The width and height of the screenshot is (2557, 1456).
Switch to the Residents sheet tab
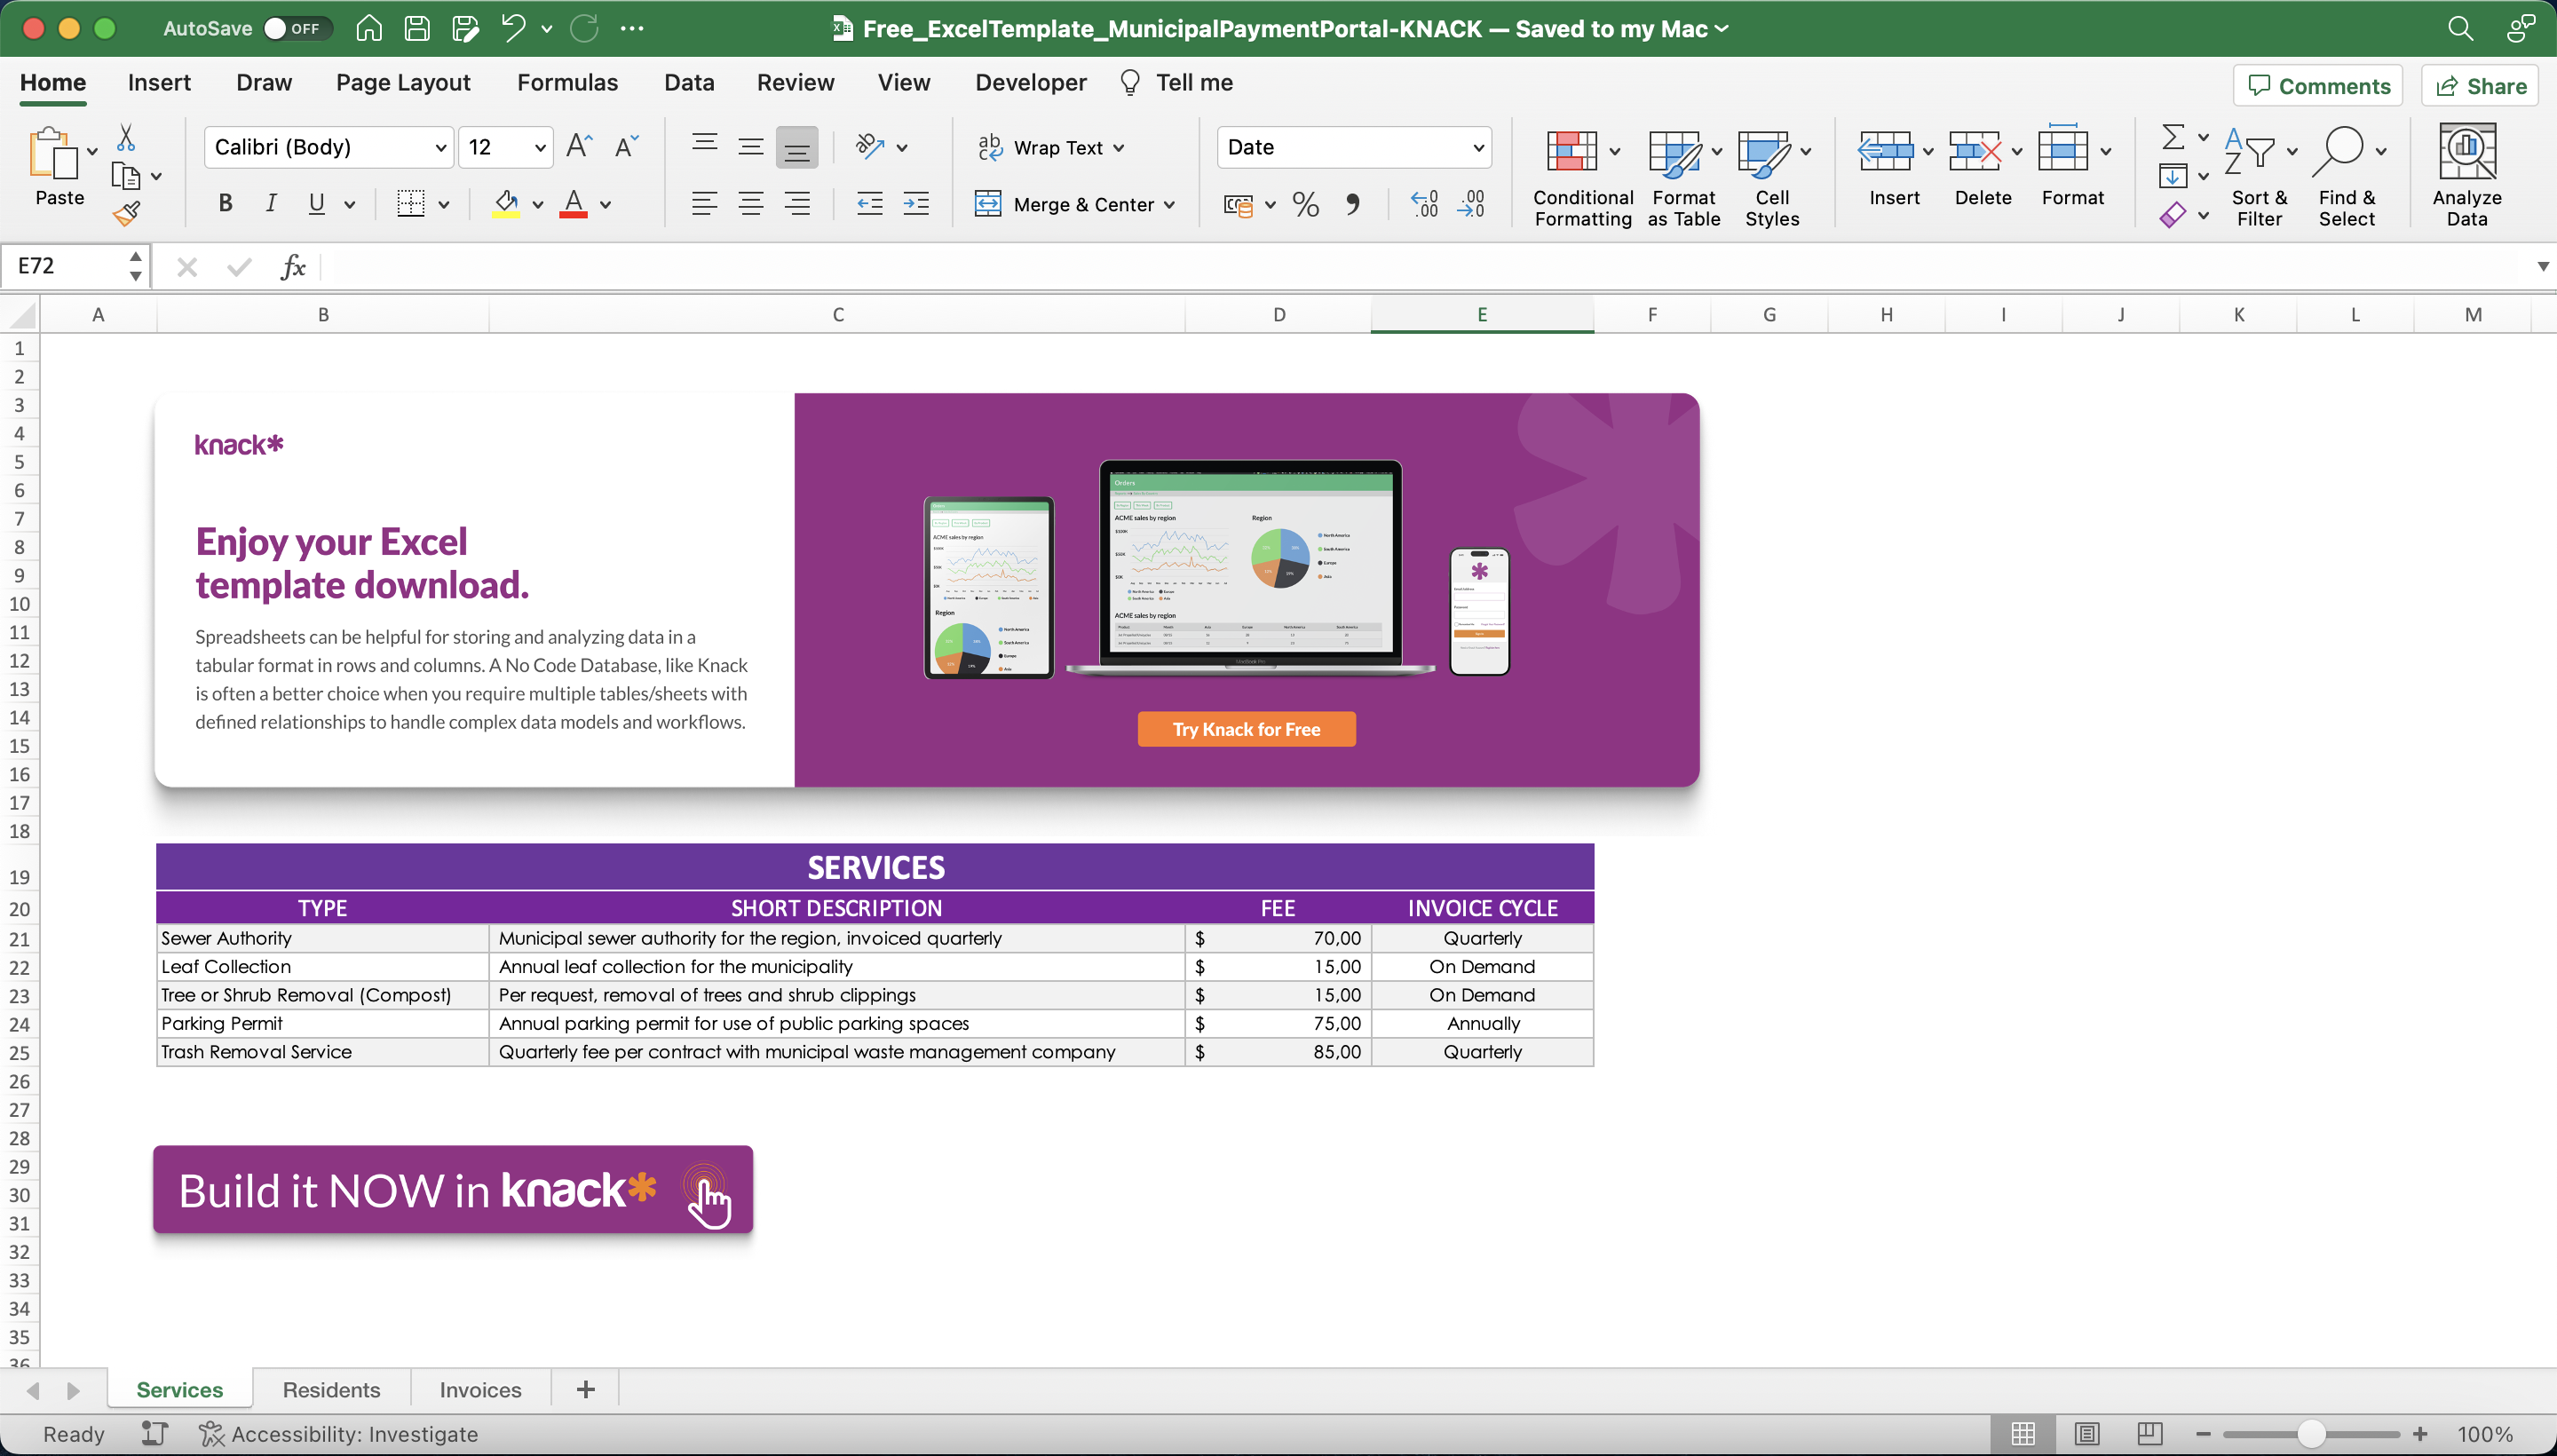331,1390
